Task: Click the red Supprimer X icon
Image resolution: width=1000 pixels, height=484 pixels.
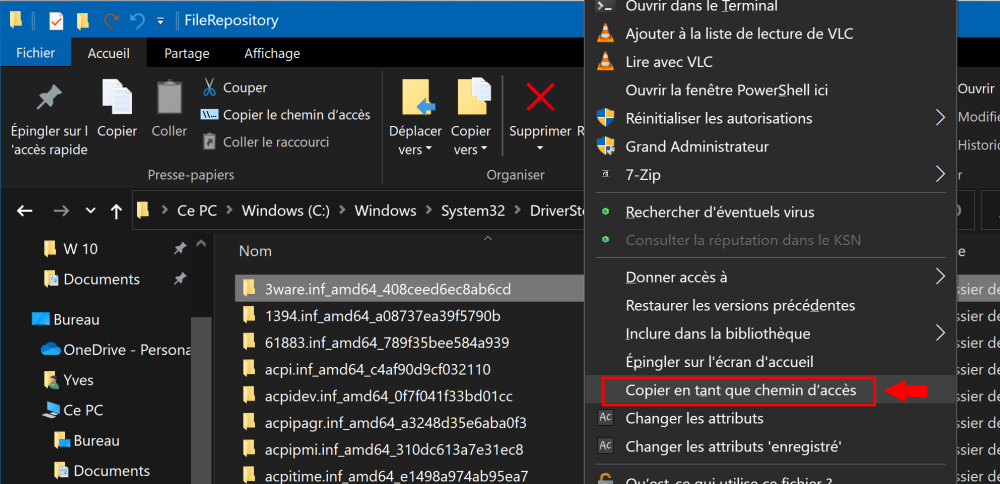Action: pyautogui.click(x=540, y=97)
